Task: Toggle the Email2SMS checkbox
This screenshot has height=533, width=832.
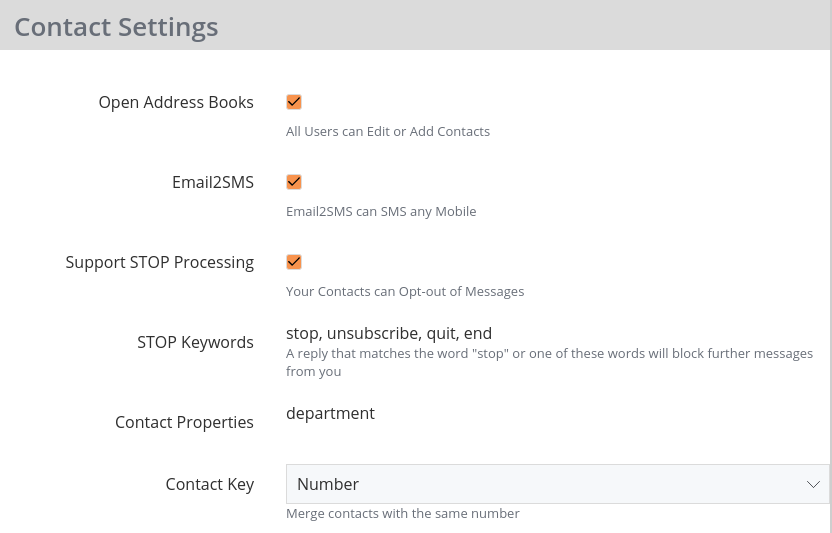Action: click(x=294, y=182)
